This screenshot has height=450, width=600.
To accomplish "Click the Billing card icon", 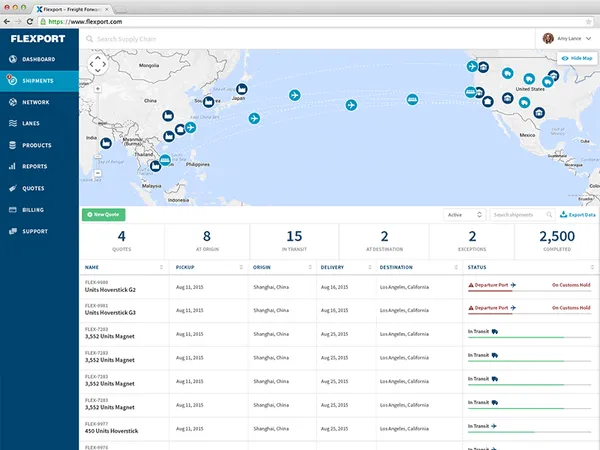I will 13,210.
